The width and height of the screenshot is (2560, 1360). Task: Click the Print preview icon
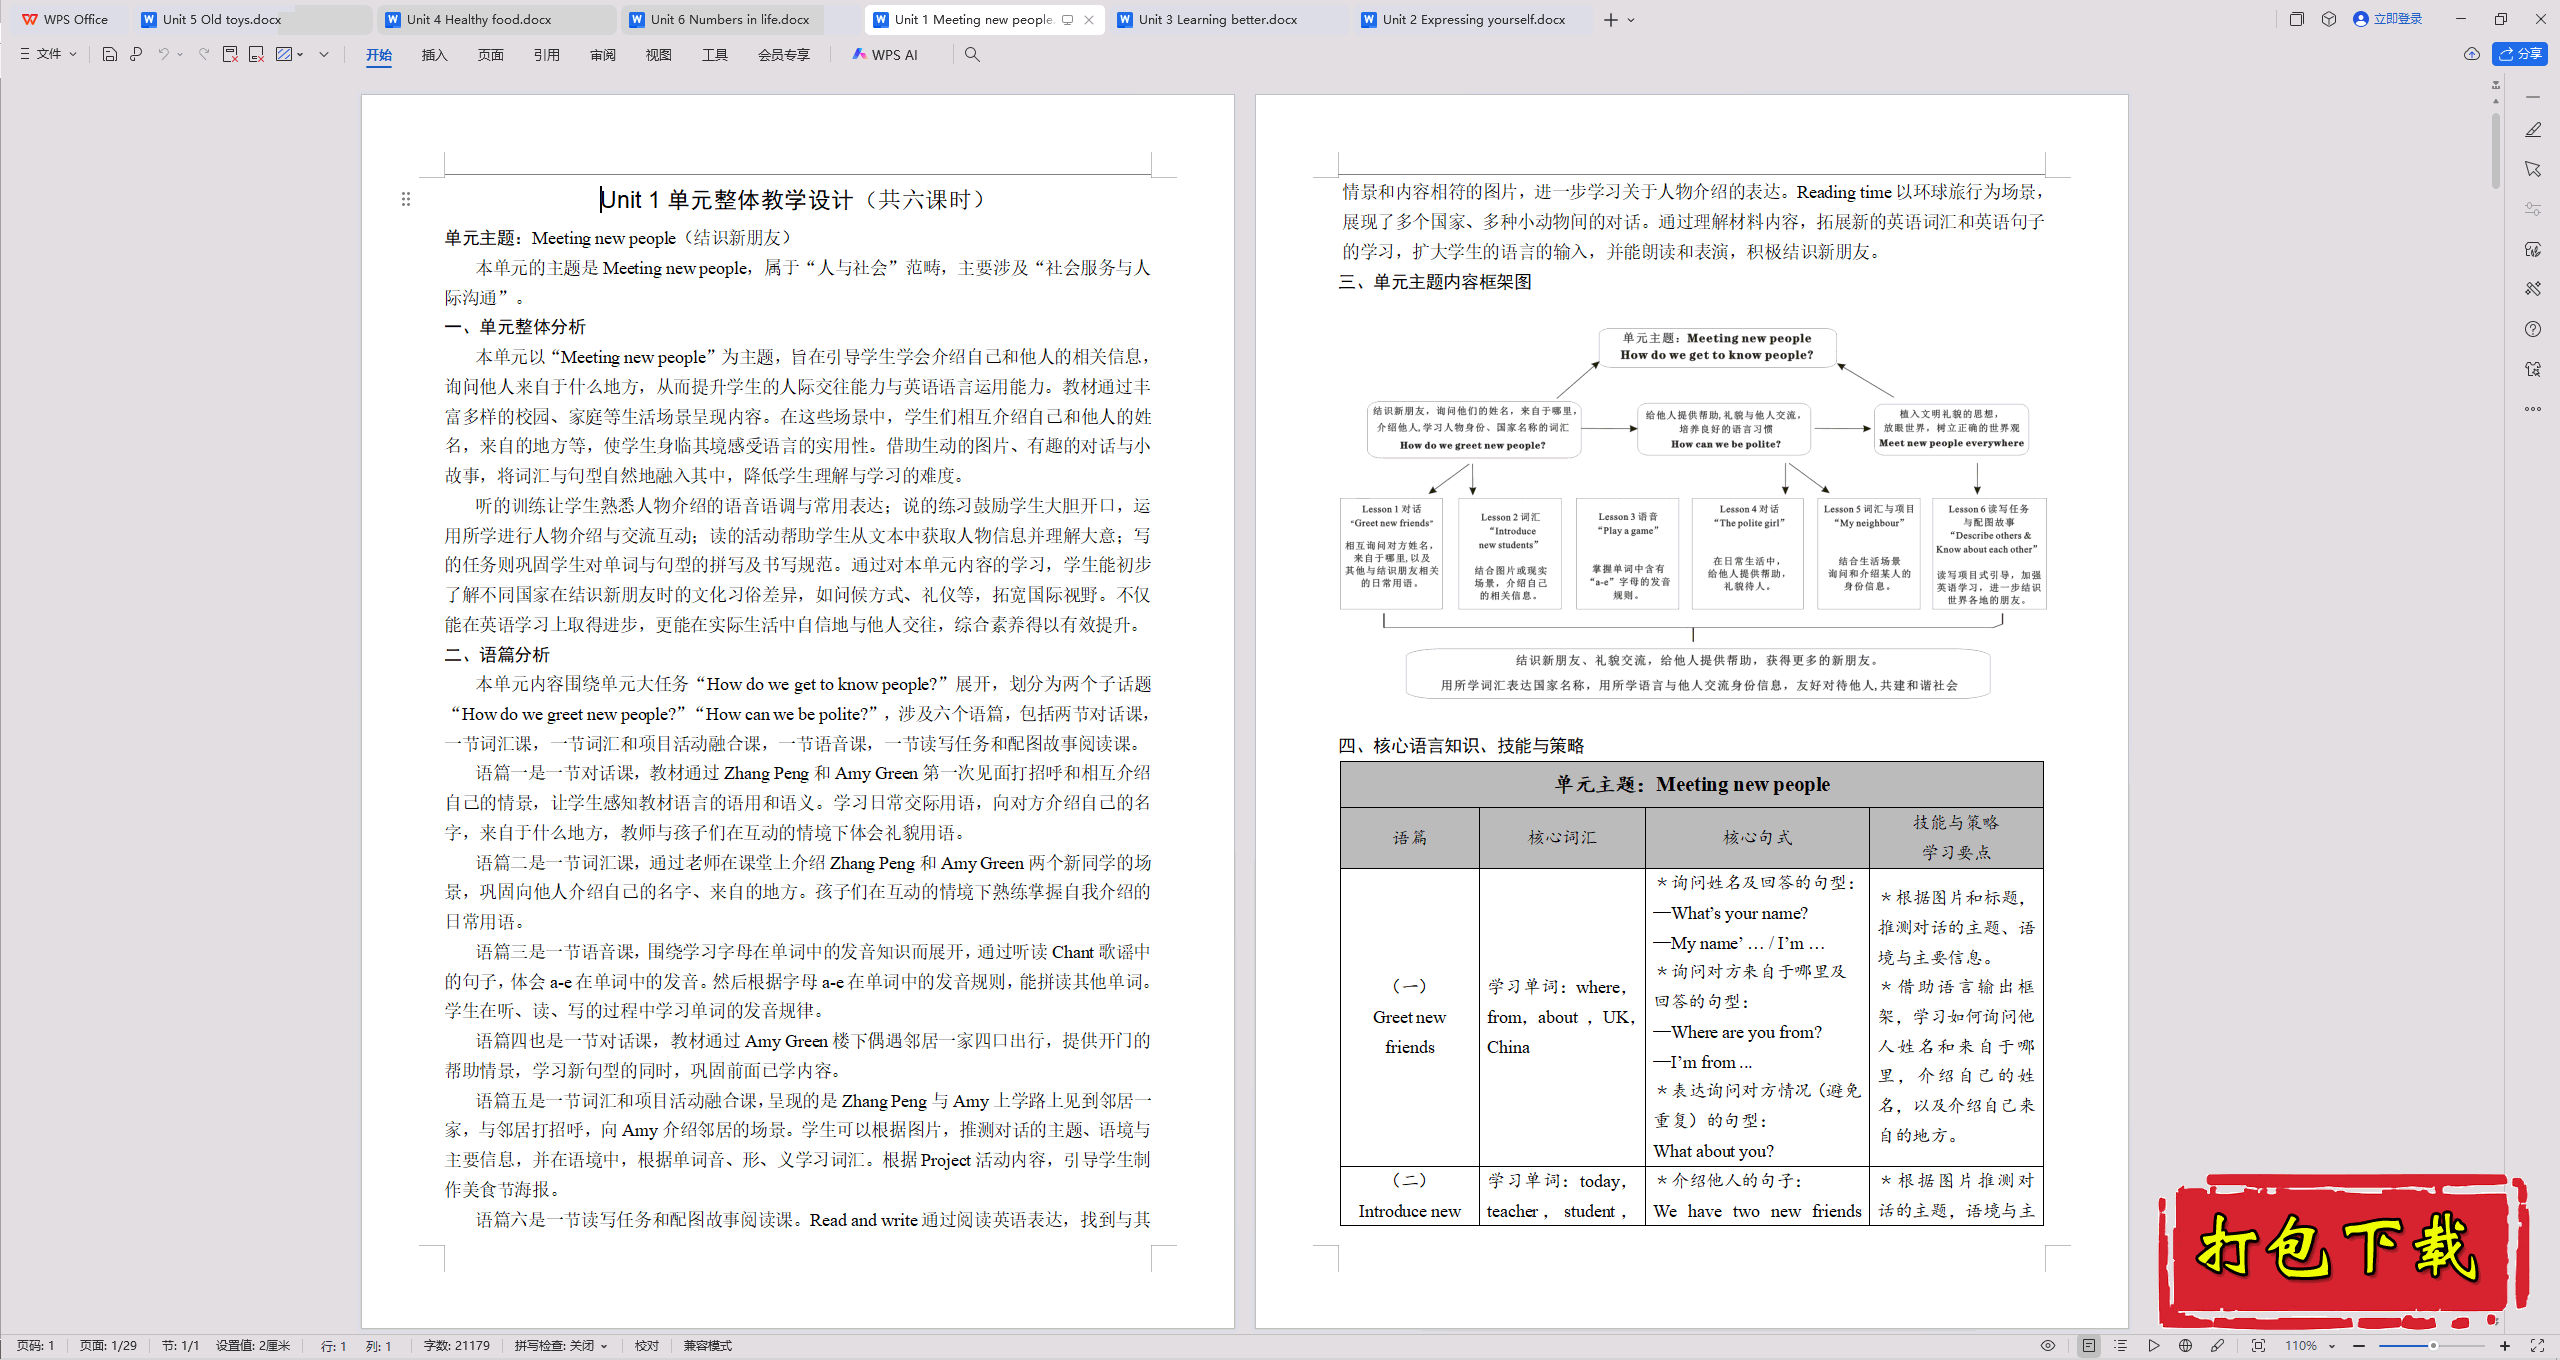pos(136,55)
